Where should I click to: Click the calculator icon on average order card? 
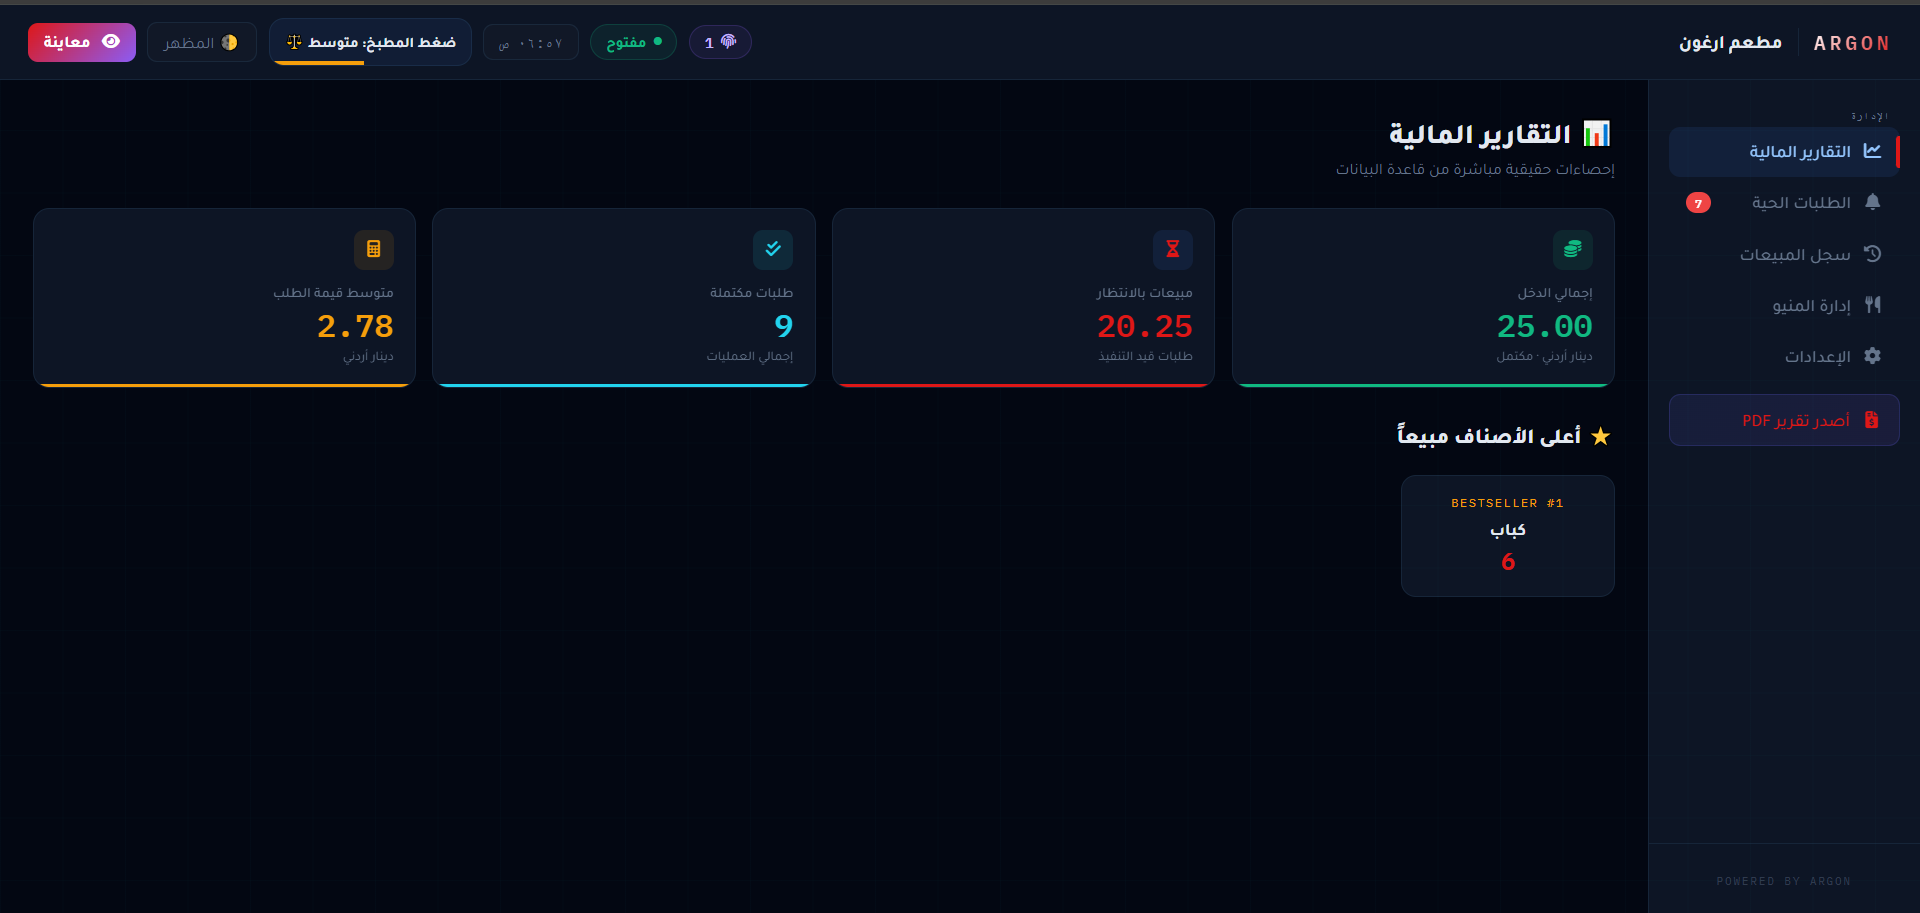click(373, 249)
